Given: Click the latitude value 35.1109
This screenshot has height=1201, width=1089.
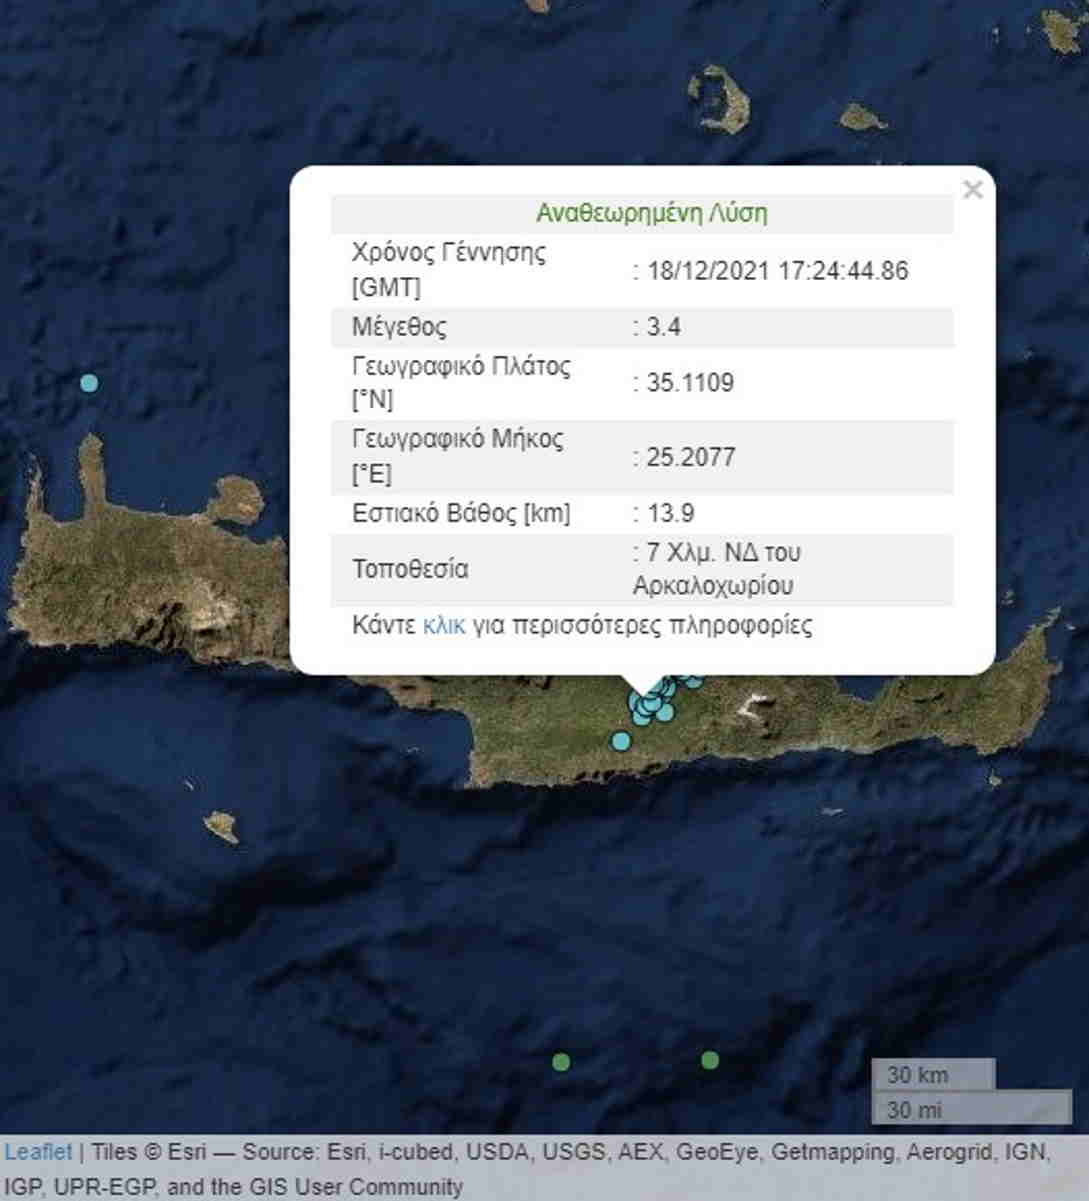Looking at the screenshot, I should coord(689,383).
